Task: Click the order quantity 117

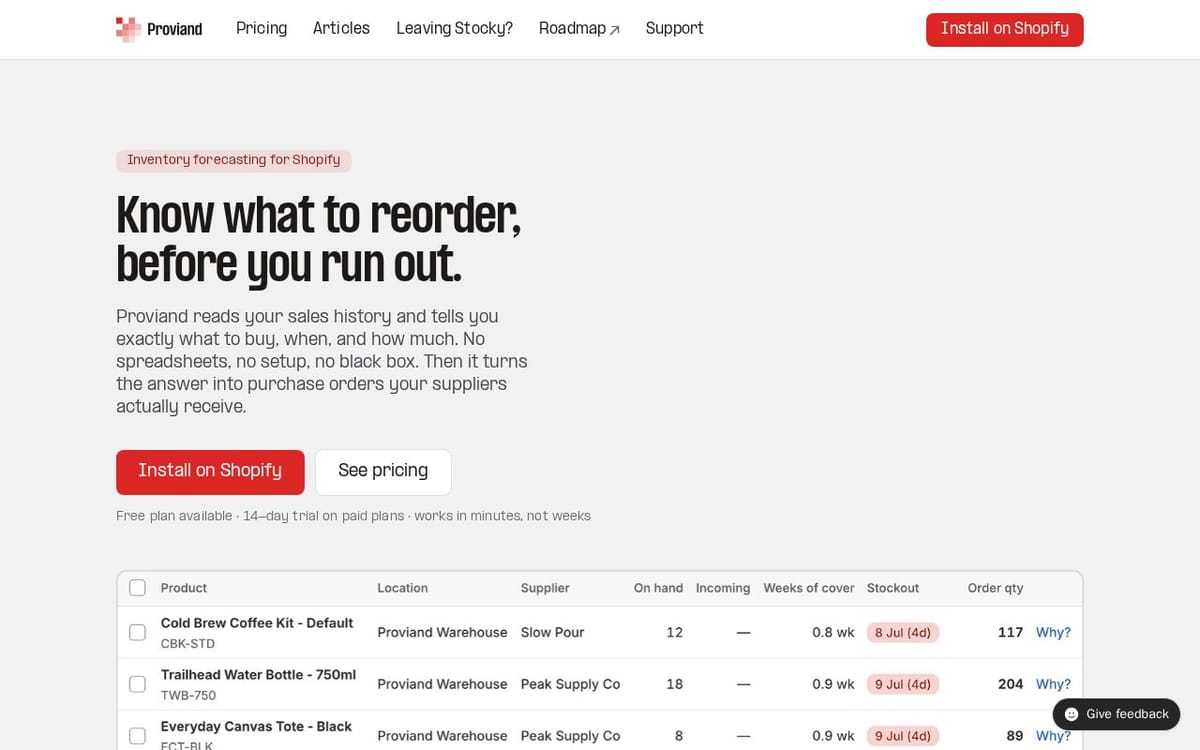Action: click(x=1010, y=632)
